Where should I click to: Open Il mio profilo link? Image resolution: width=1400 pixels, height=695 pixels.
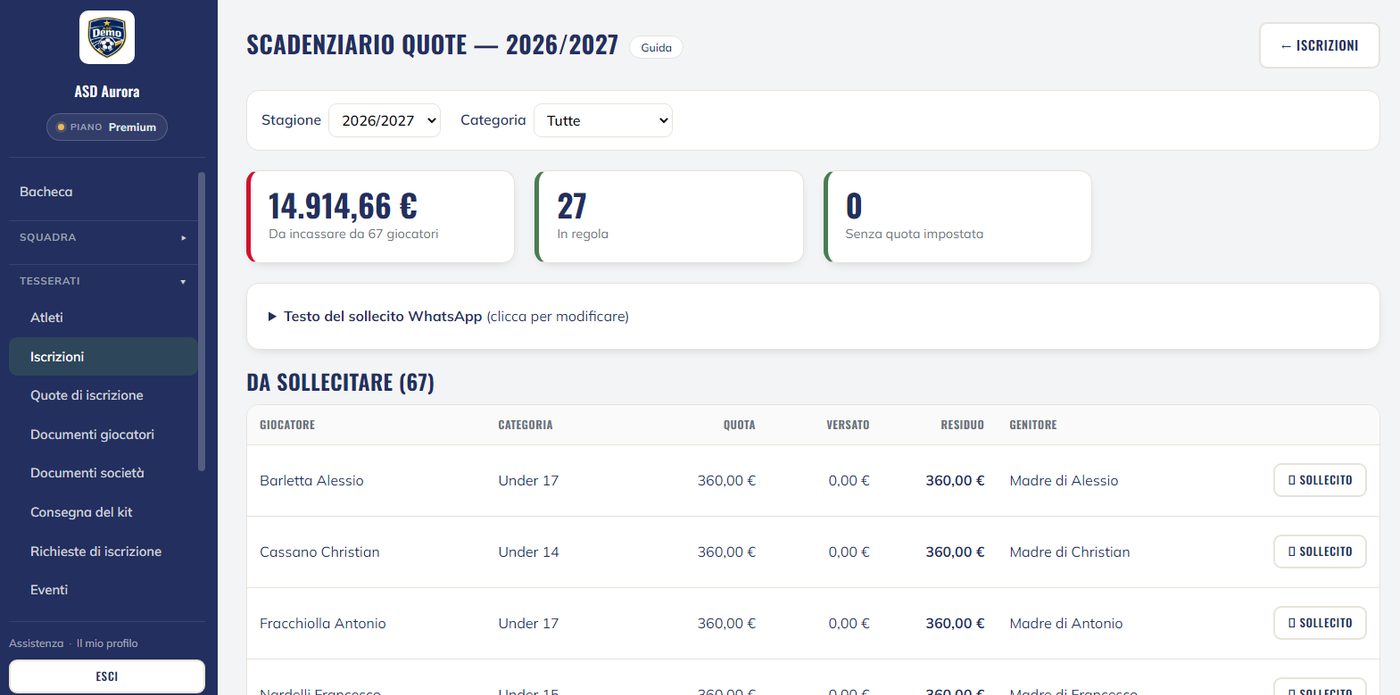pyautogui.click(x=107, y=643)
